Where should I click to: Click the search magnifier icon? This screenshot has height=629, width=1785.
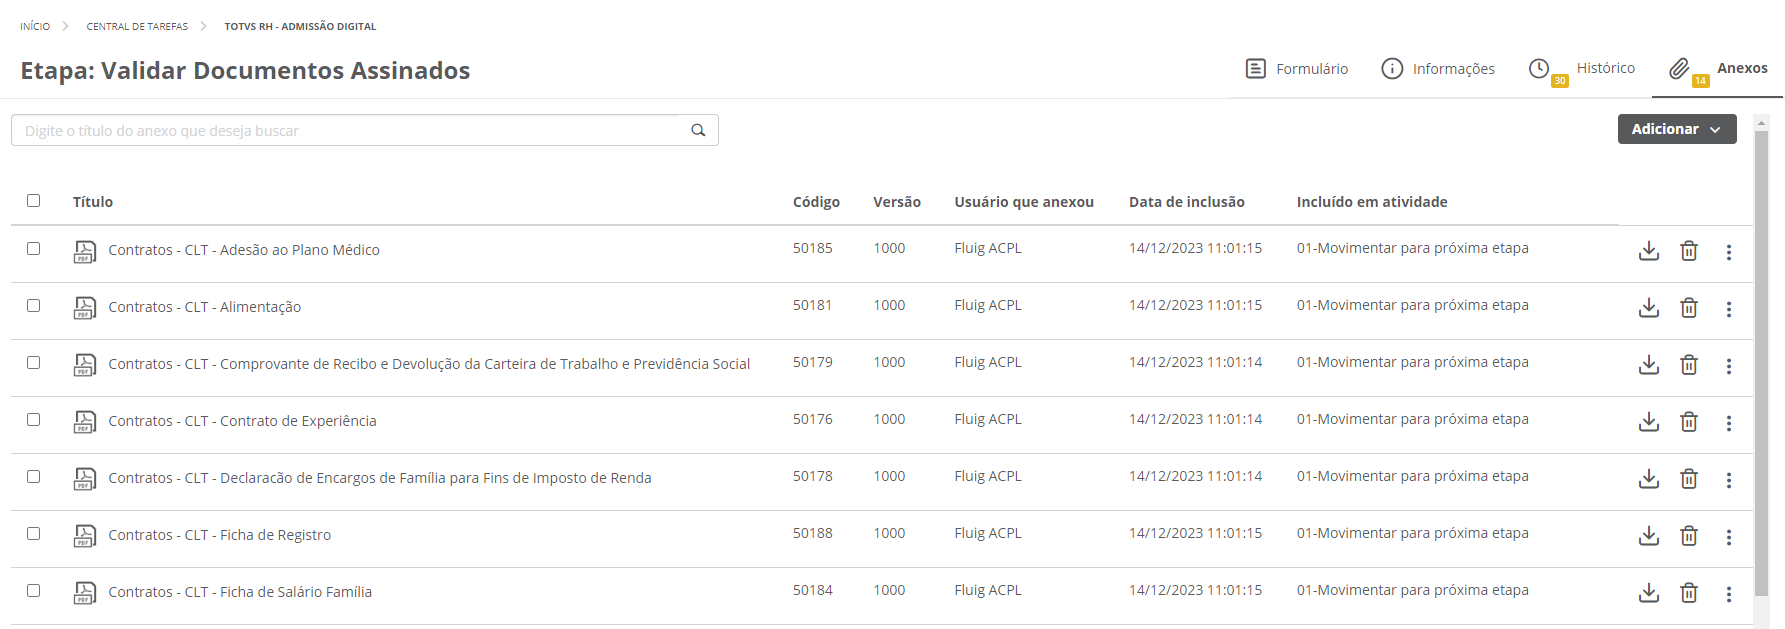[x=698, y=130]
